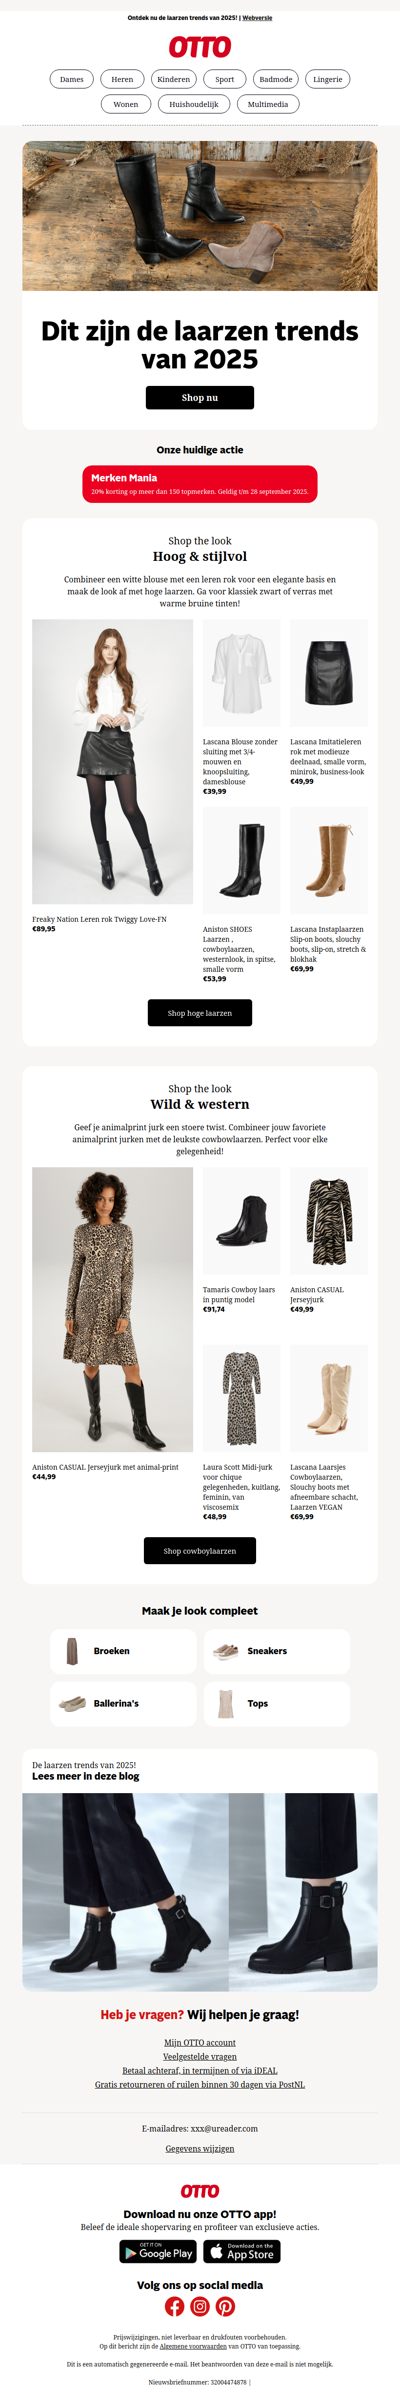This screenshot has width=400, height=2408.
Task: Select the Dames category
Action: pos(72,79)
